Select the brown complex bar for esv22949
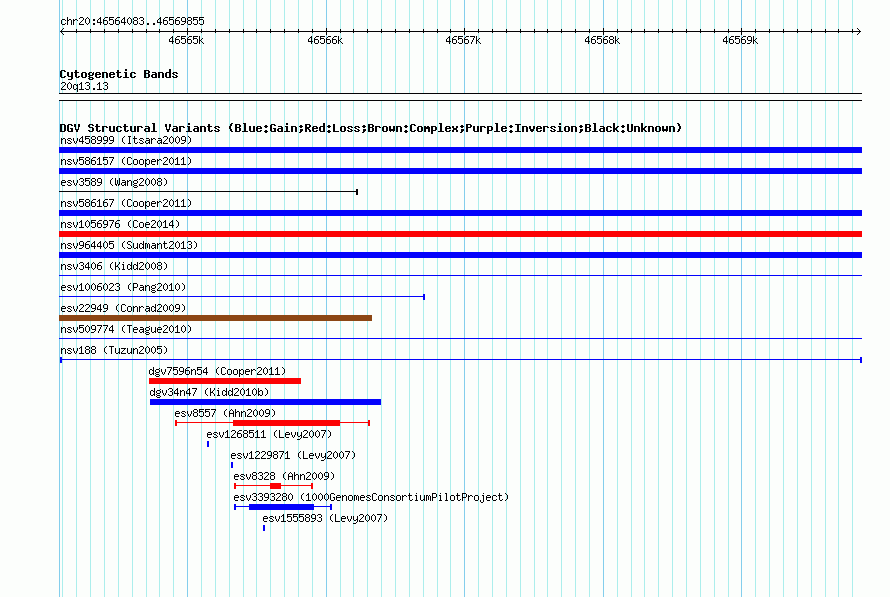Screen dimensions: 890x597 [216, 318]
